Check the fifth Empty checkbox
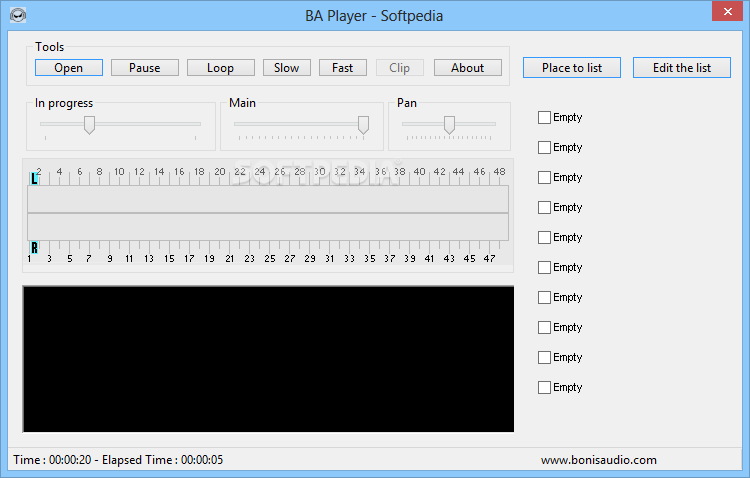The height and width of the screenshot is (478, 750). coord(544,237)
